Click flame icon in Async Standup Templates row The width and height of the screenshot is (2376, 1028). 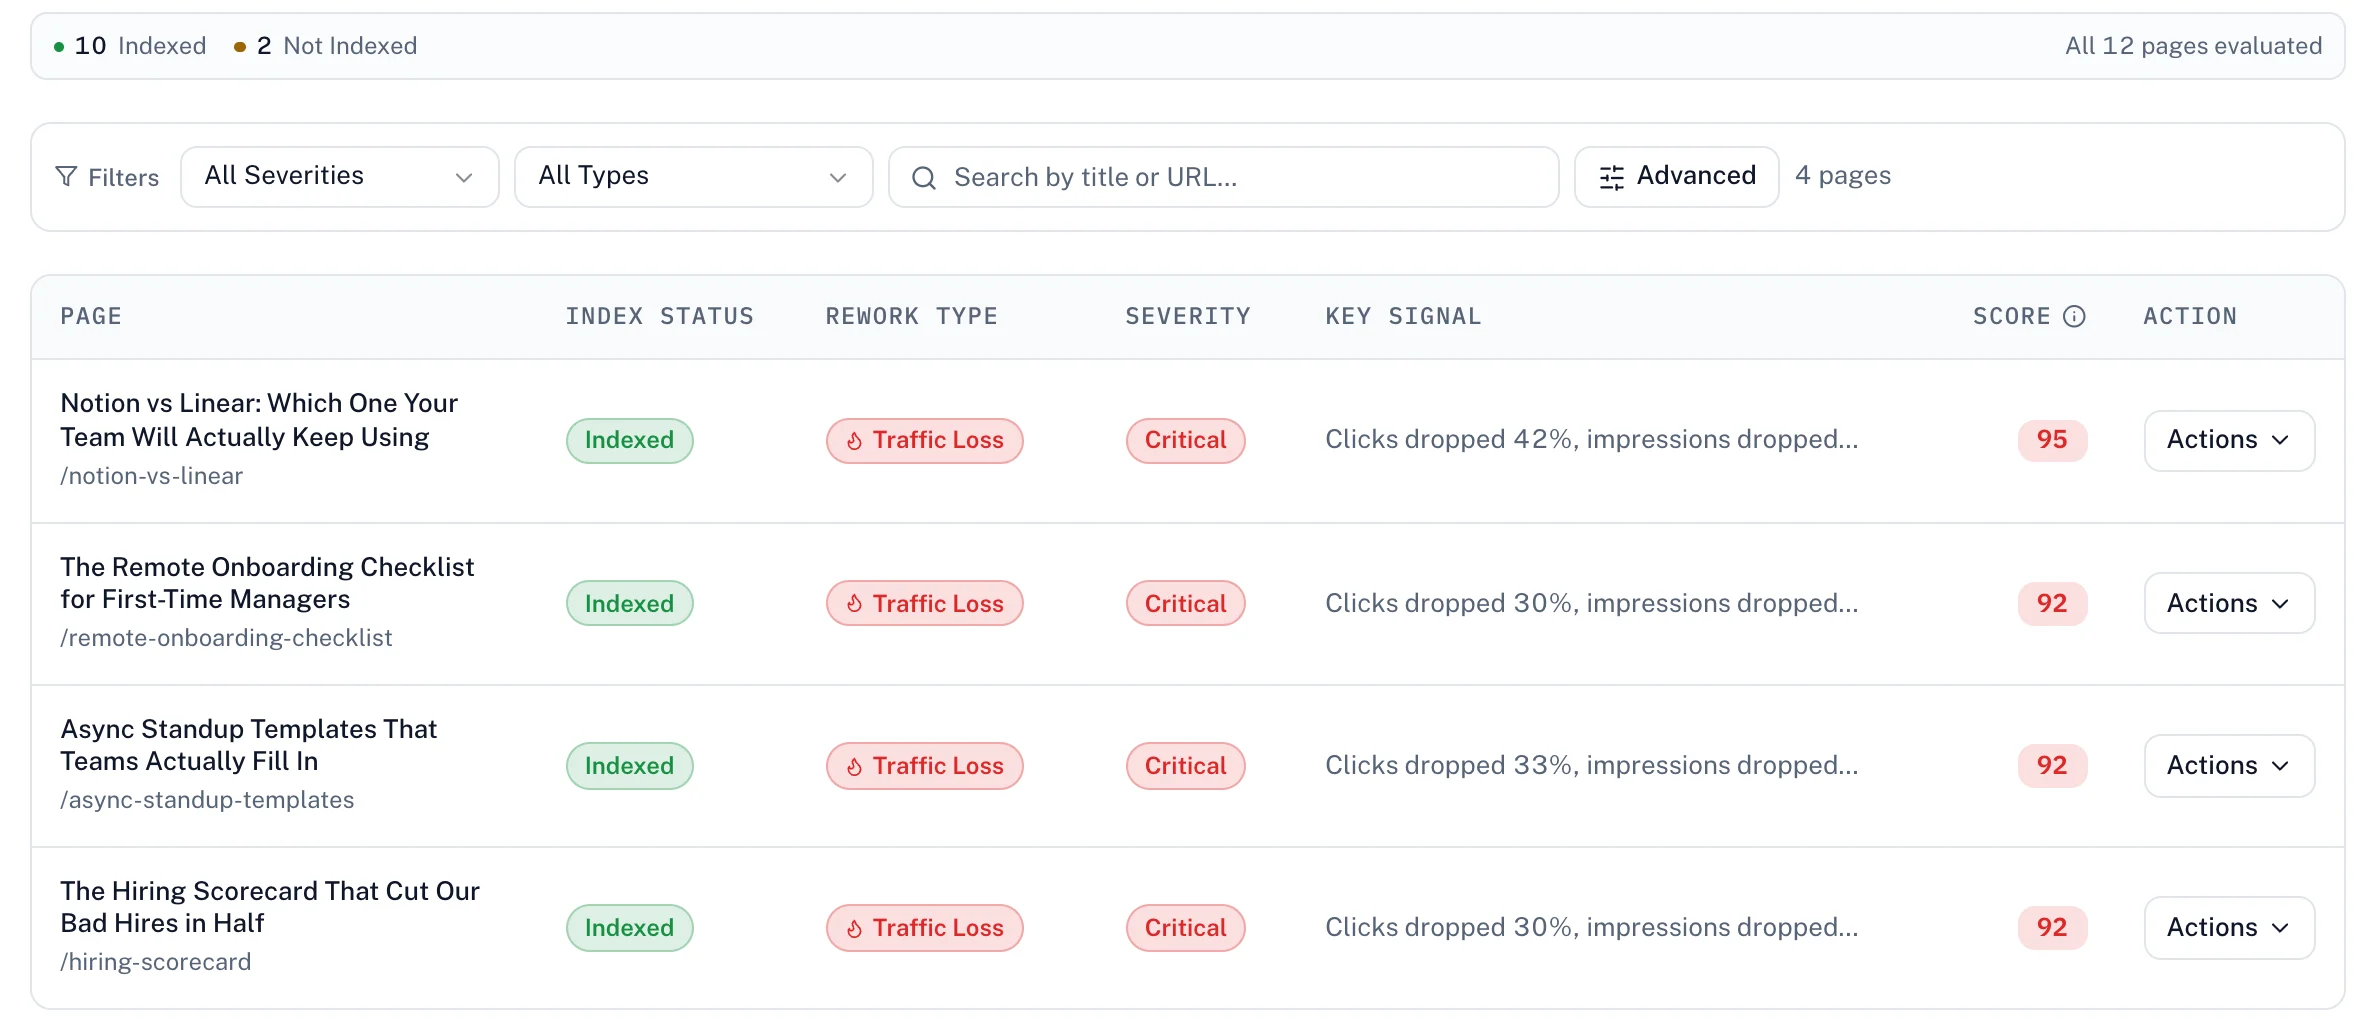(x=855, y=767)
